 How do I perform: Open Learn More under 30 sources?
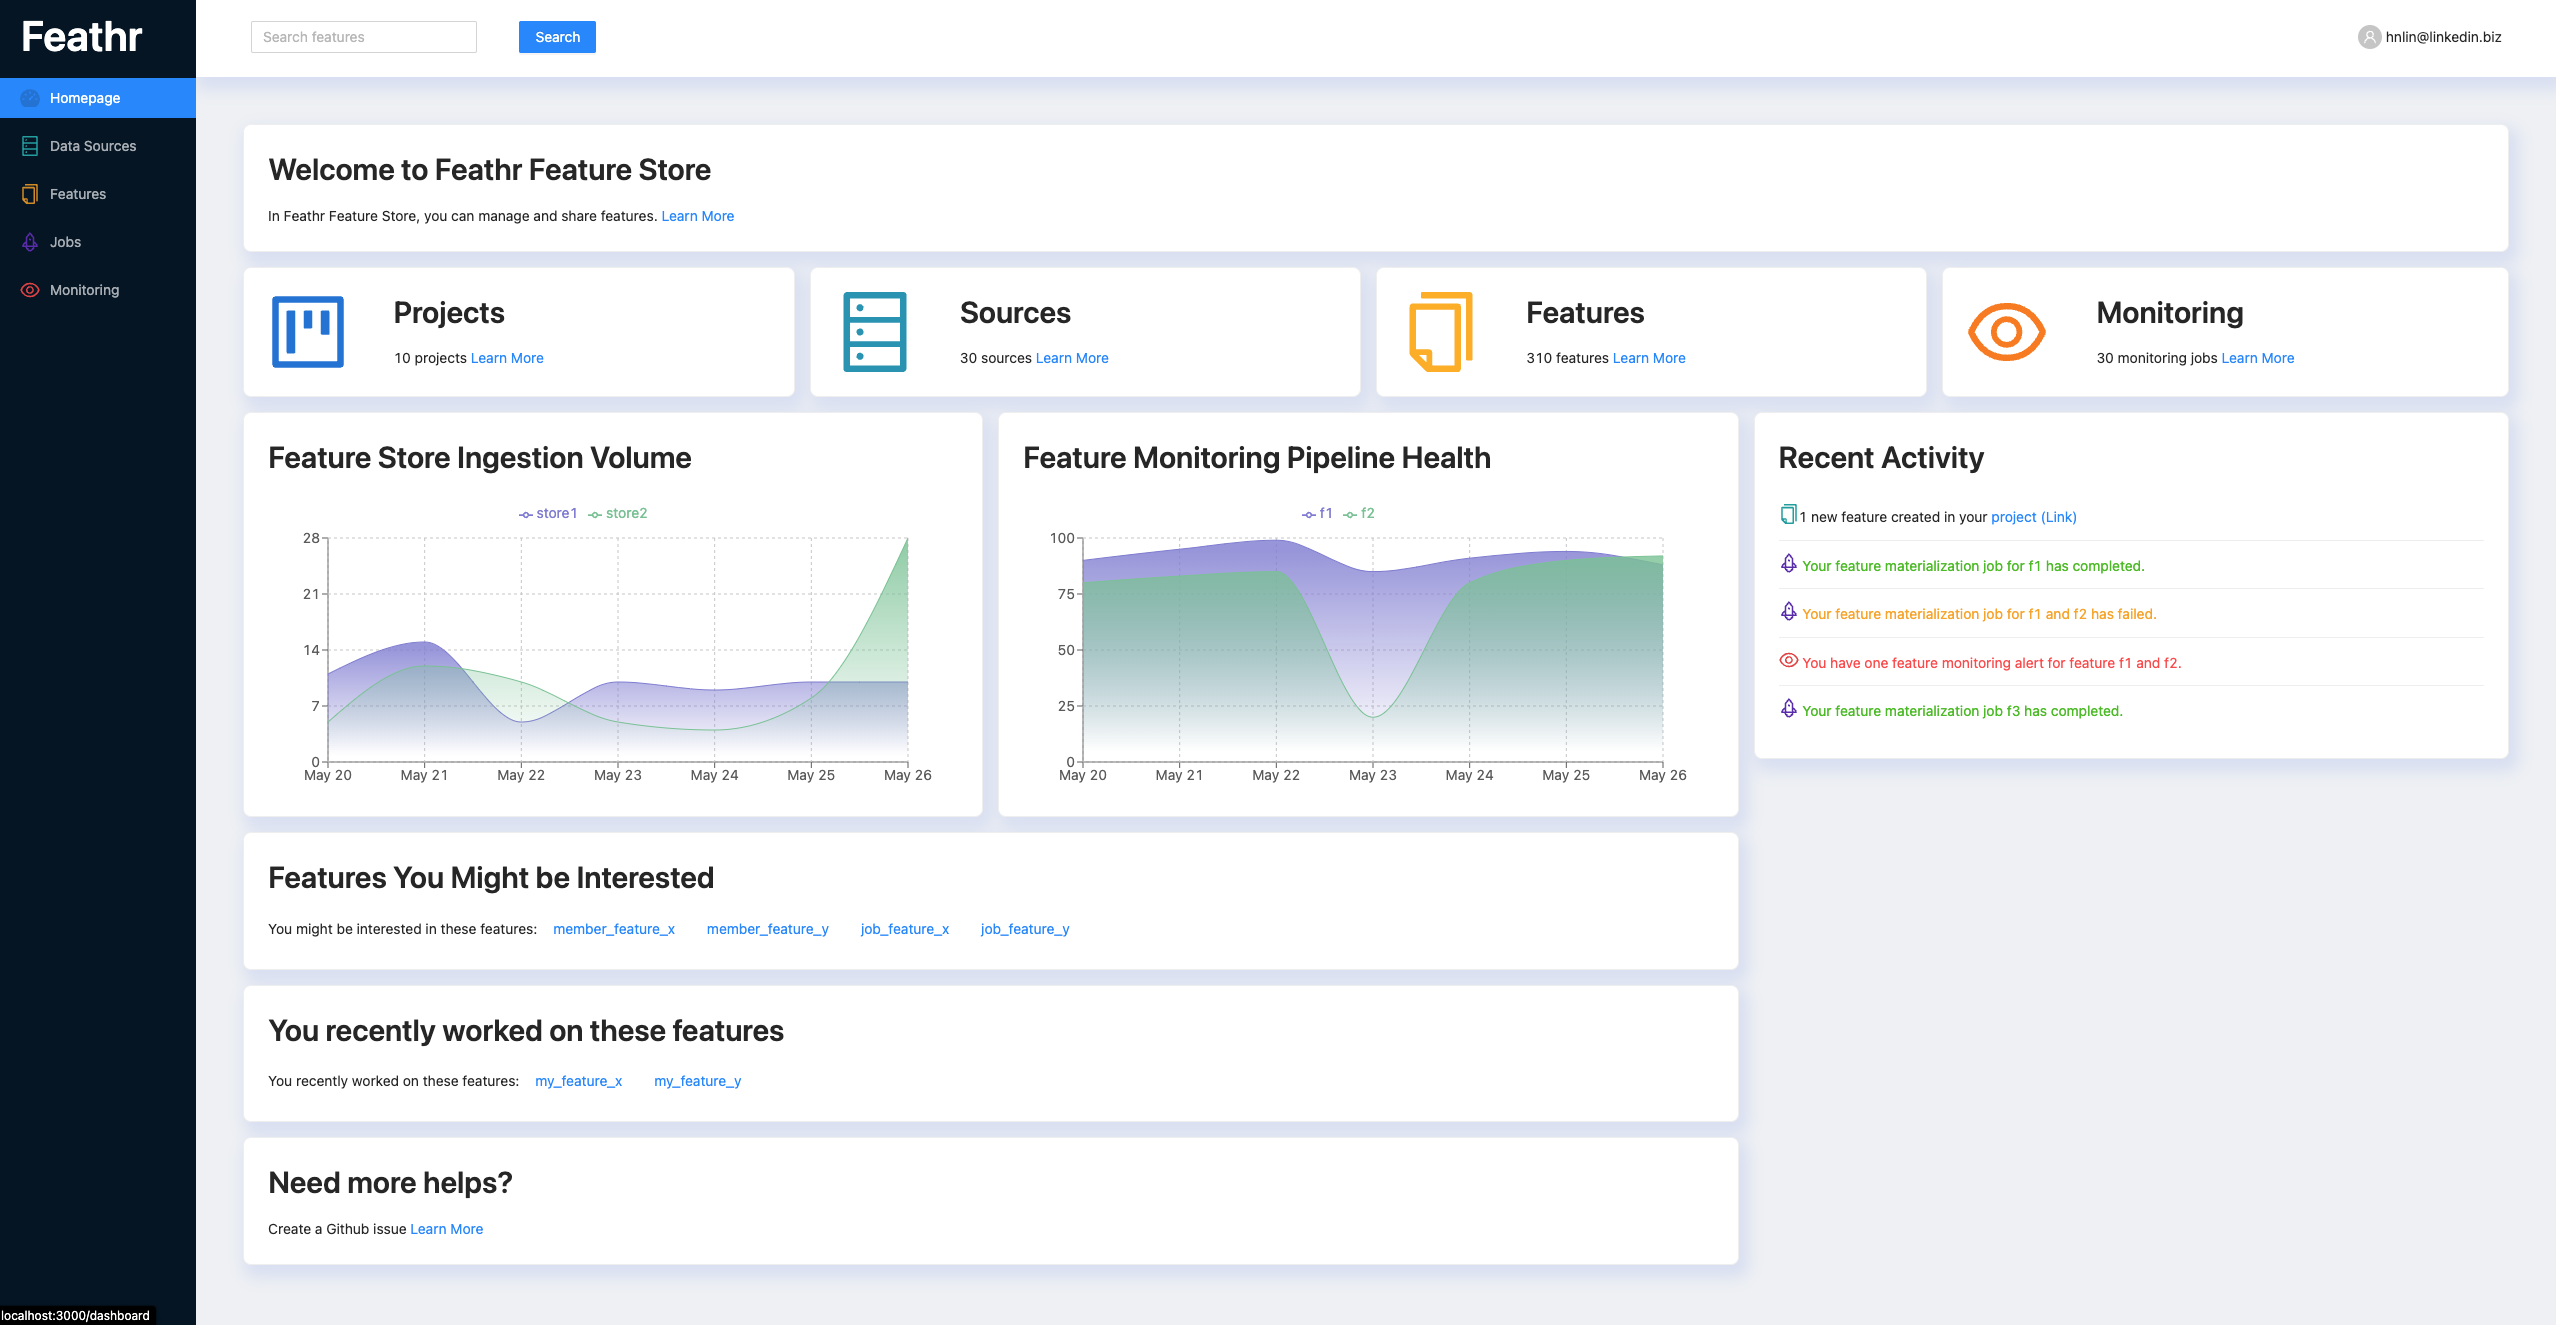(1072, 358)
